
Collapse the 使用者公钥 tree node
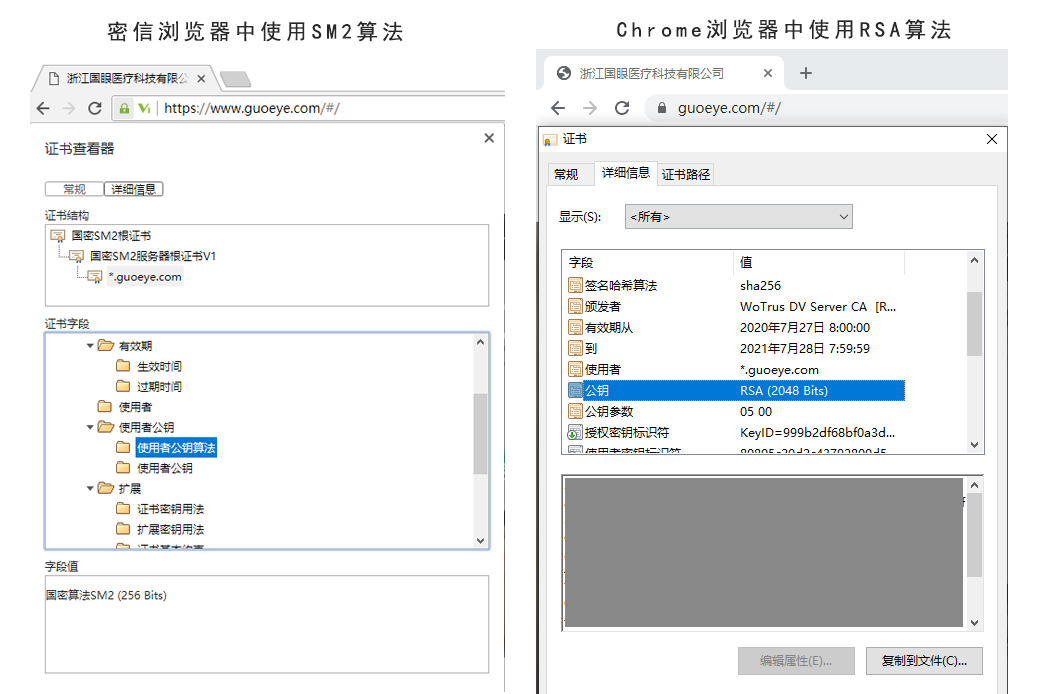tap(90, 427)
